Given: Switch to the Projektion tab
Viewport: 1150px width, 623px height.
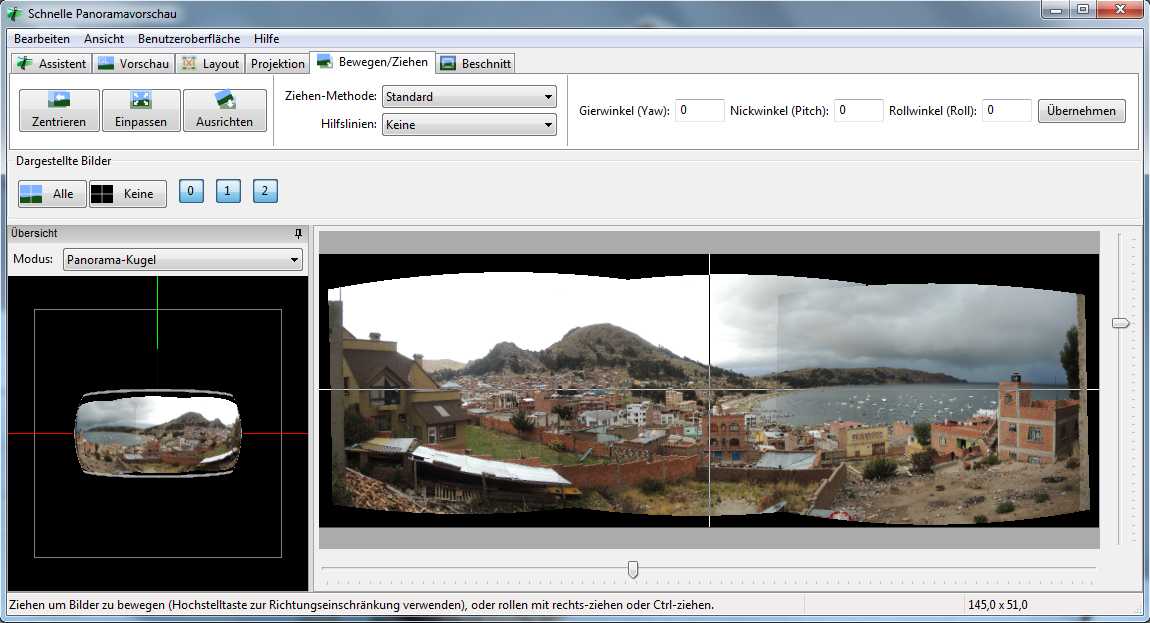Looking at the screenshot, I should click(x=277, y=64).
